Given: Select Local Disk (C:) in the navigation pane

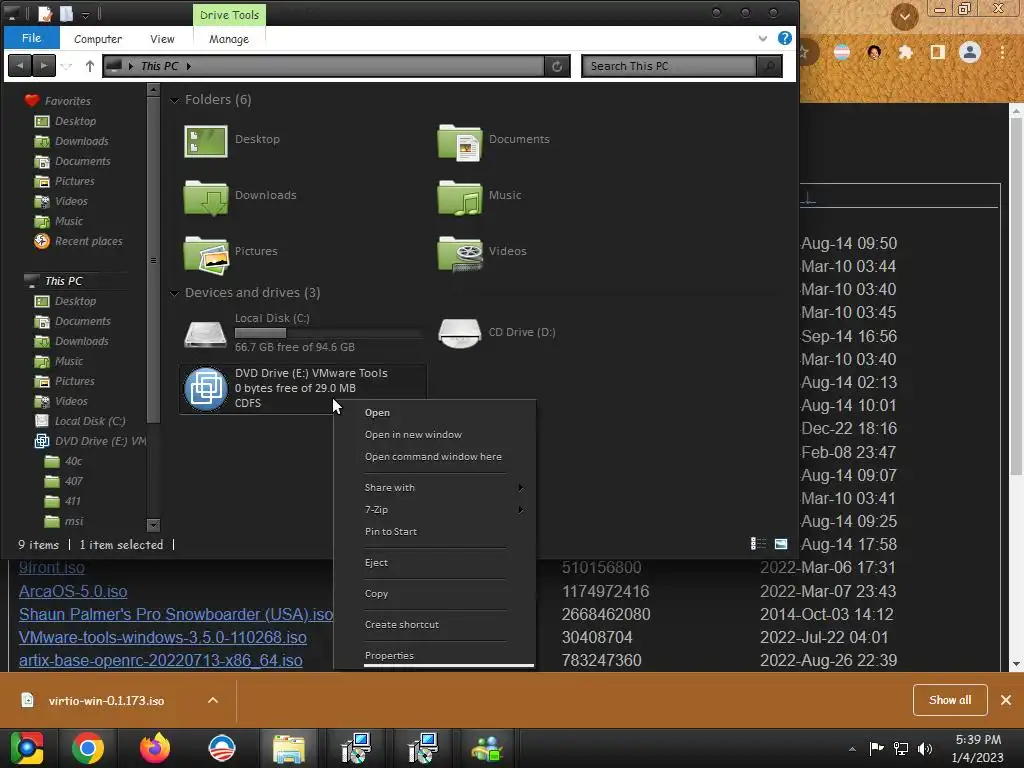Looking at the screenshot, I should [x=90, y=421].
